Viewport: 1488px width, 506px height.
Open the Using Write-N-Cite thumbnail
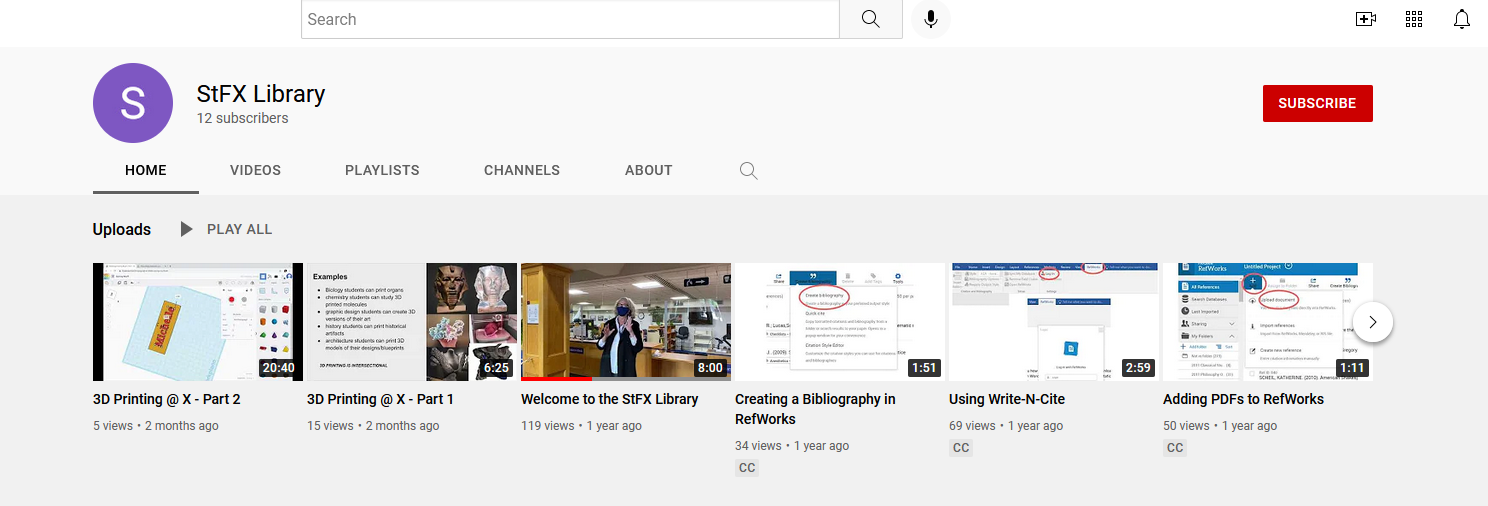click(x=1054, y=322)
